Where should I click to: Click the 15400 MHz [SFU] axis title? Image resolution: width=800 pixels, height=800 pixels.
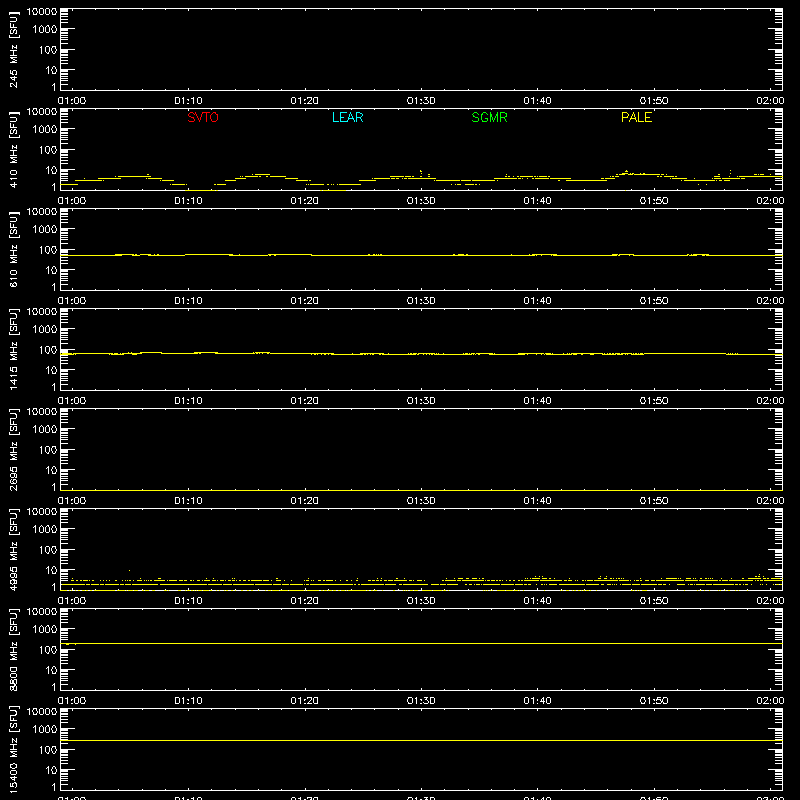[13, 749]
